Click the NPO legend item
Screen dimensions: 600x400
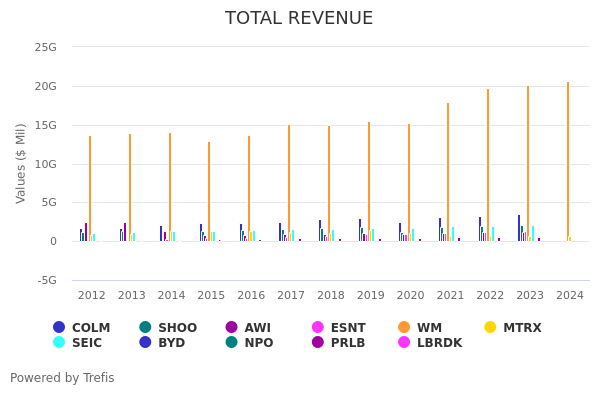[x=250, y=343]
